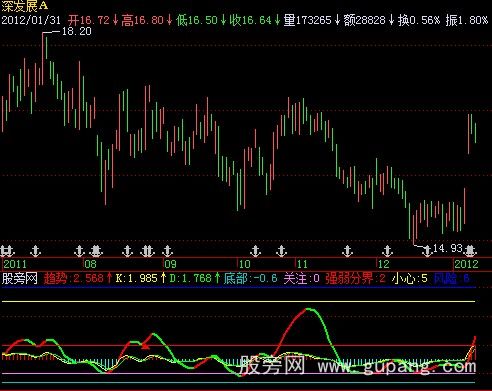Click the anchor marker between the 11 and 12 labels
Screen dimensions: 492x391
(x=347, y=251)
